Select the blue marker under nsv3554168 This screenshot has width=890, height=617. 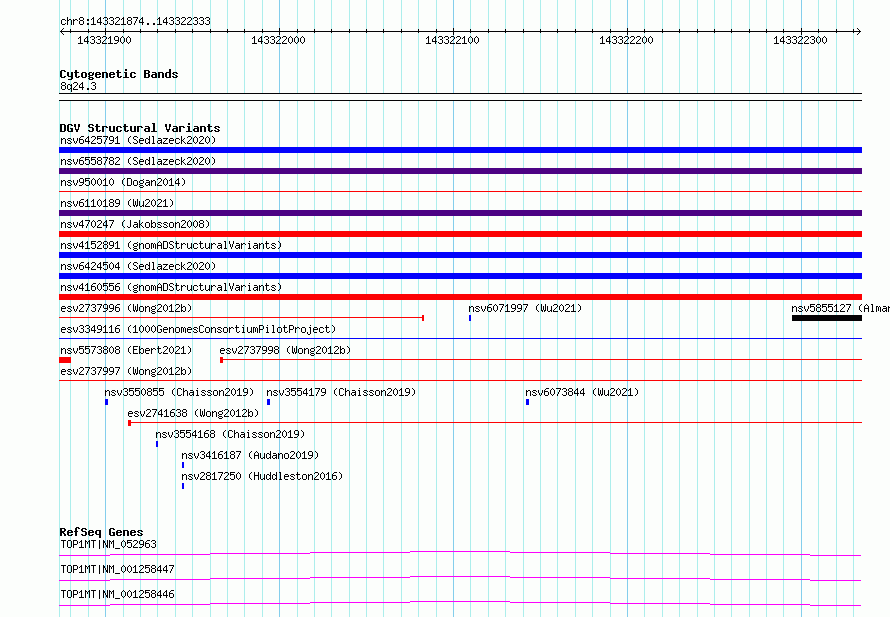(x=157, y=444)
